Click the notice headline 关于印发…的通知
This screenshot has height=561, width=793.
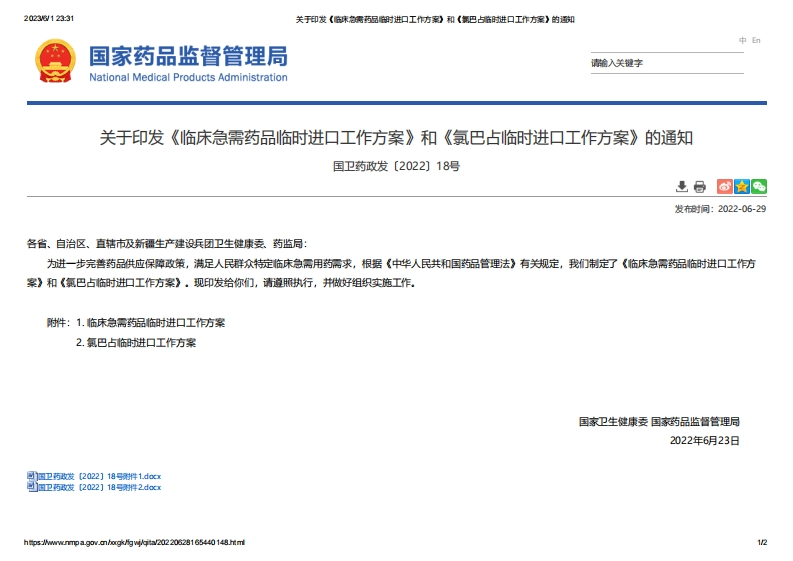(397, 138)
